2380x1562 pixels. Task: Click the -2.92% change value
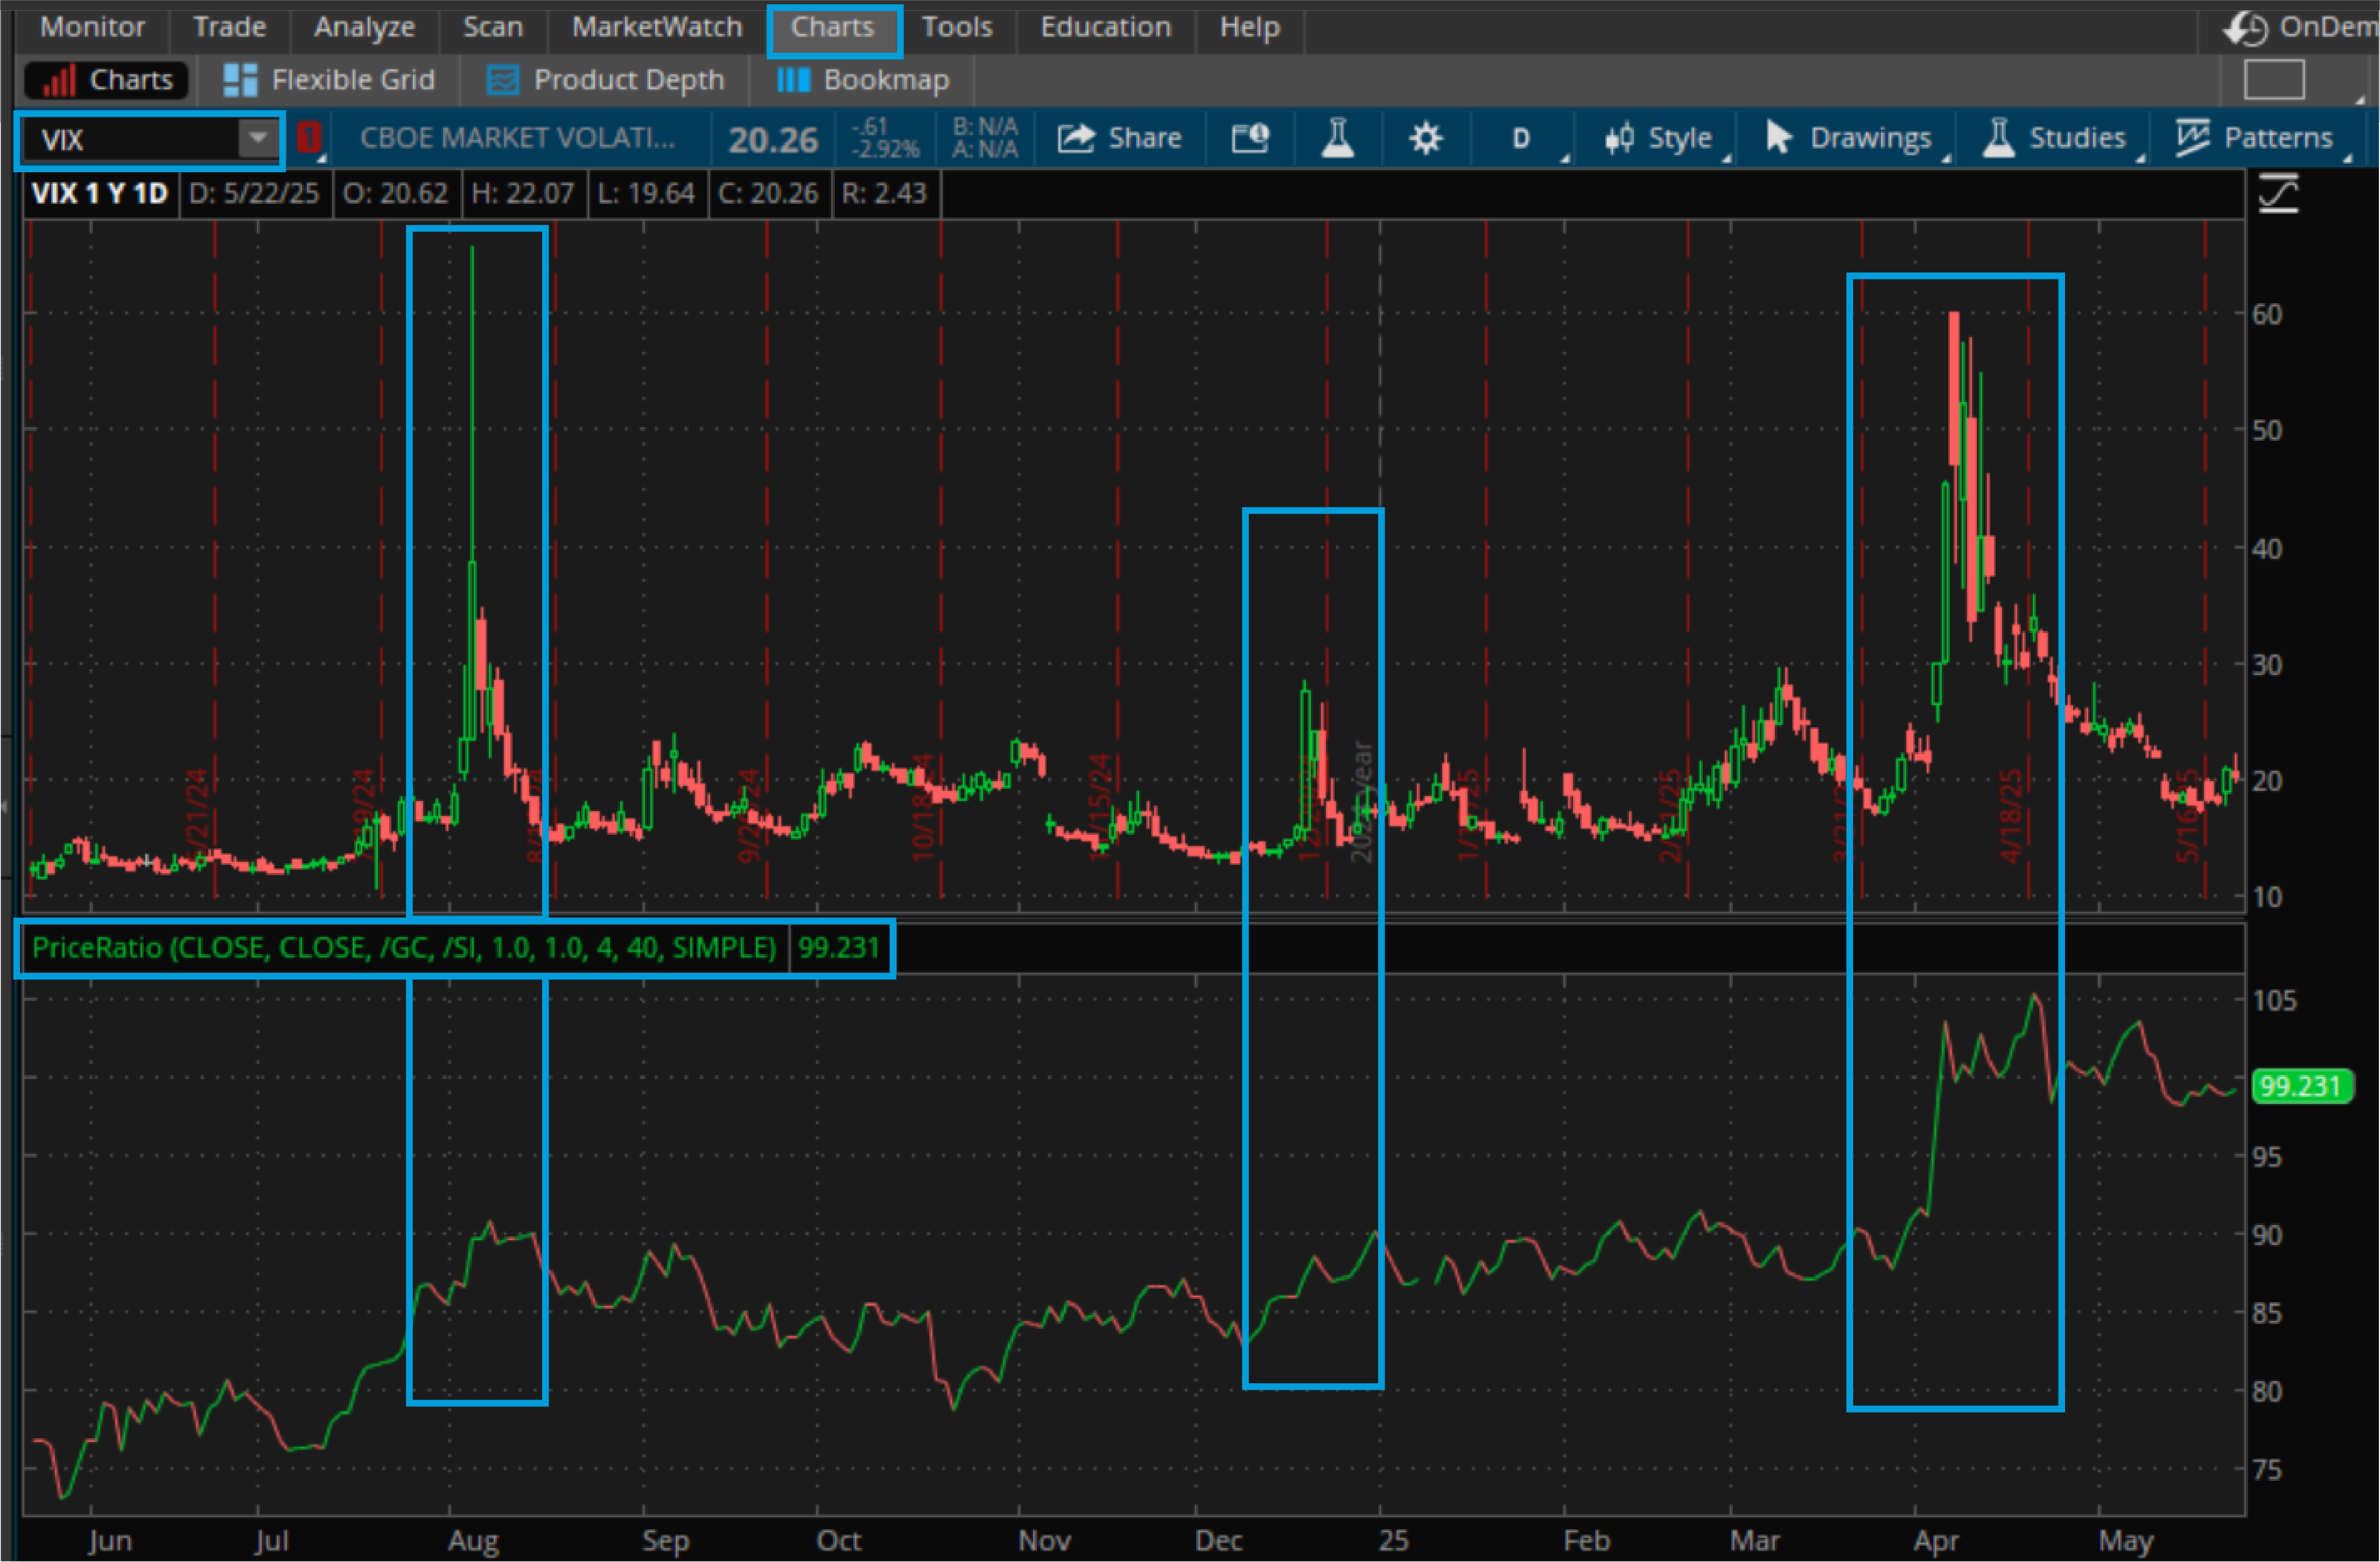click(885, 150)
